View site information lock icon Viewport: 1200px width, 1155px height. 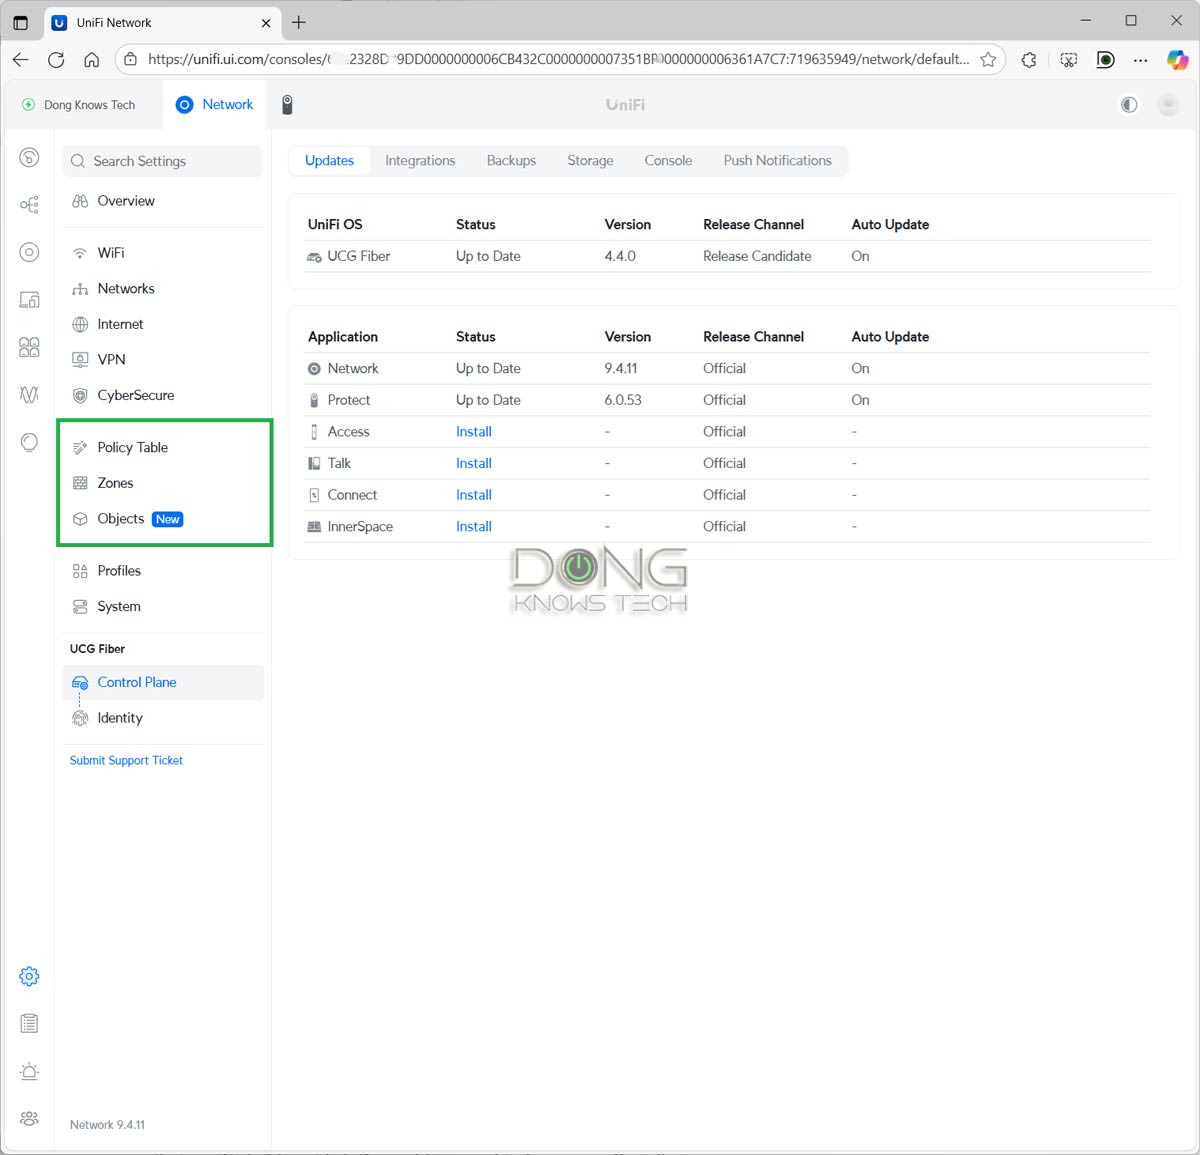tap(130, 60)
